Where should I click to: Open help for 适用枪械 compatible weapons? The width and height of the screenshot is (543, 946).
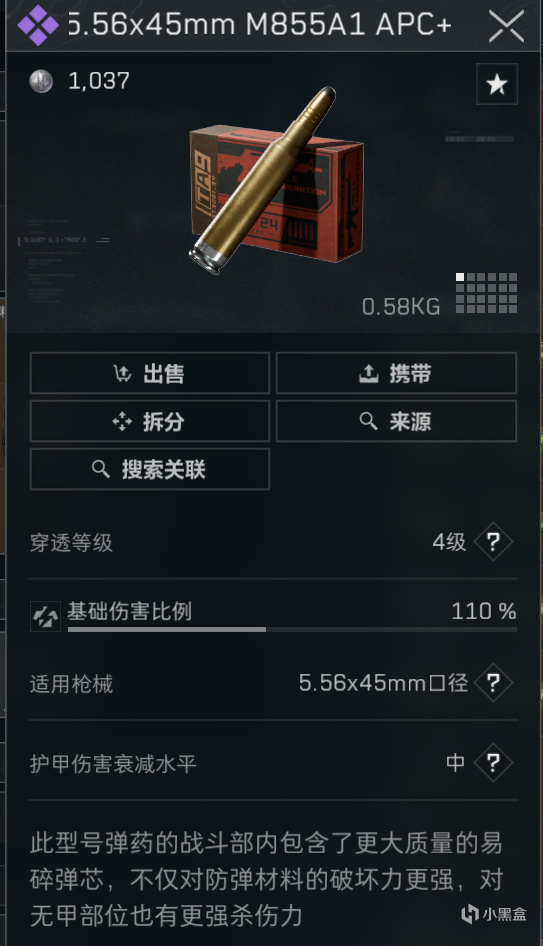click(x=493, y=683)
